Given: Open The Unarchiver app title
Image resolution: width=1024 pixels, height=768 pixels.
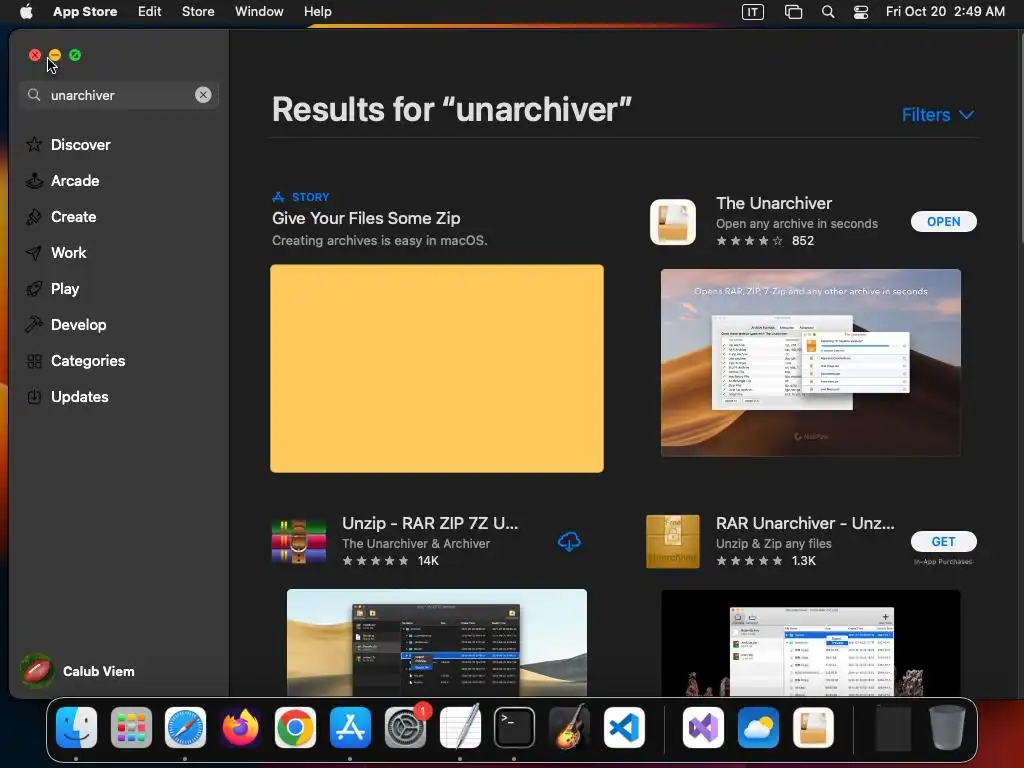Looking at the screenshot, I should [x=774, y=203].
